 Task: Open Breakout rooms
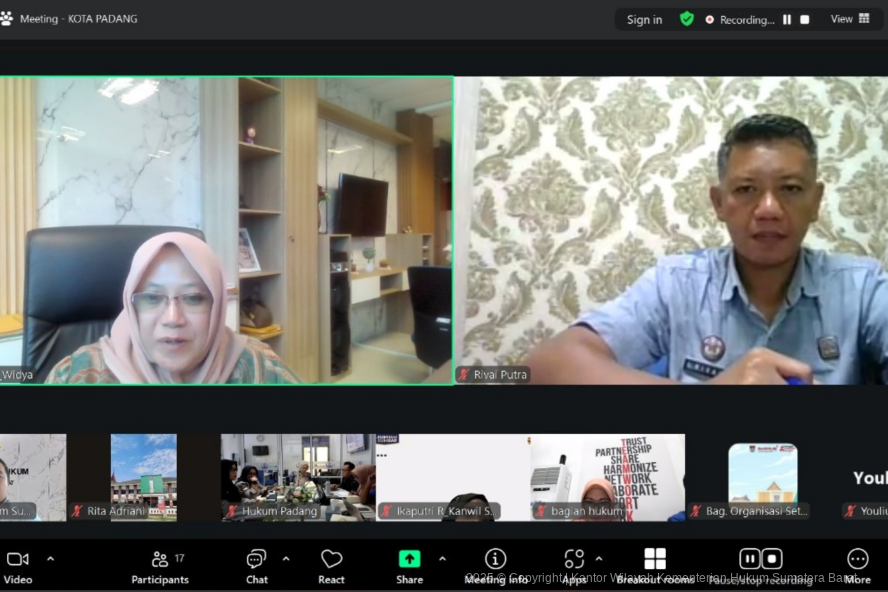pos(654,565)
